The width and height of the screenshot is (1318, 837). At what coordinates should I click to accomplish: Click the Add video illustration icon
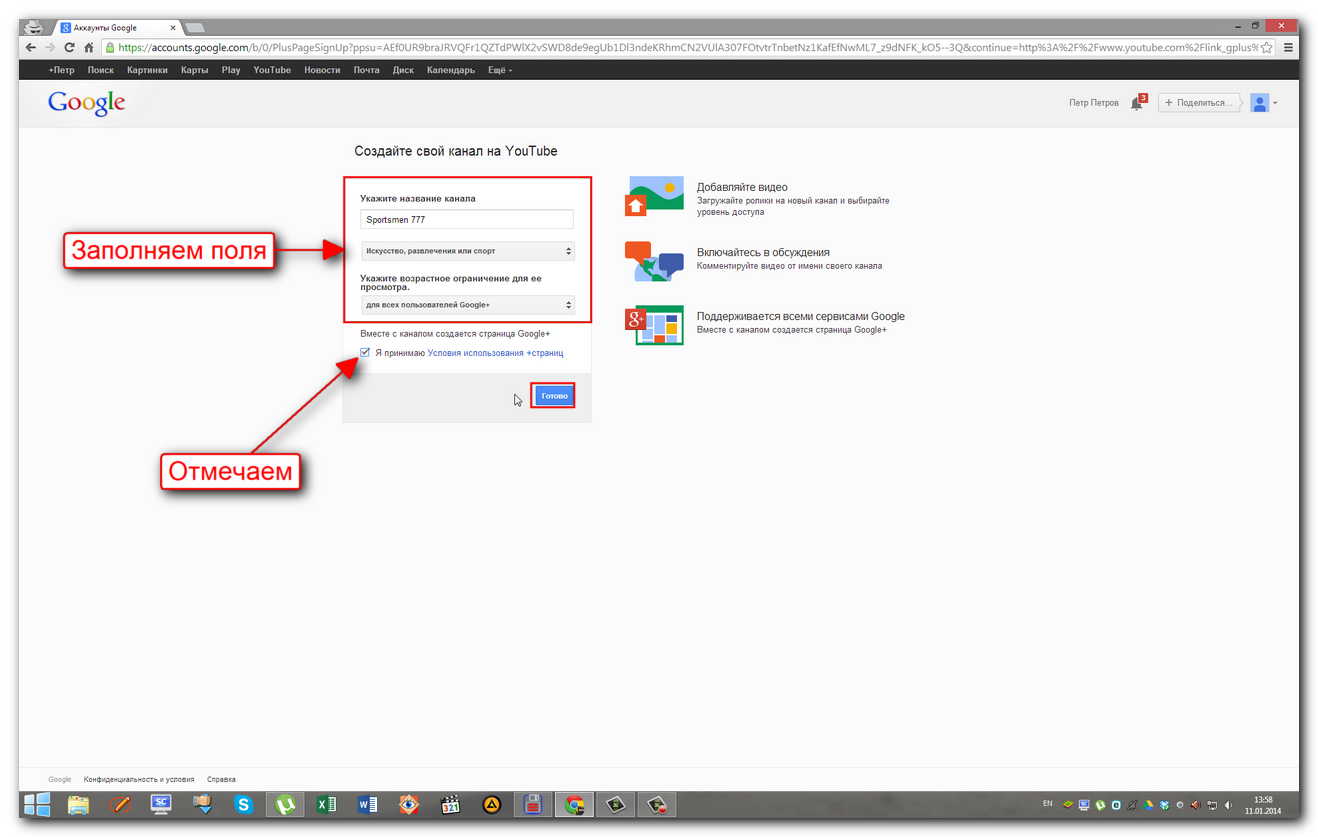[655, 196]
